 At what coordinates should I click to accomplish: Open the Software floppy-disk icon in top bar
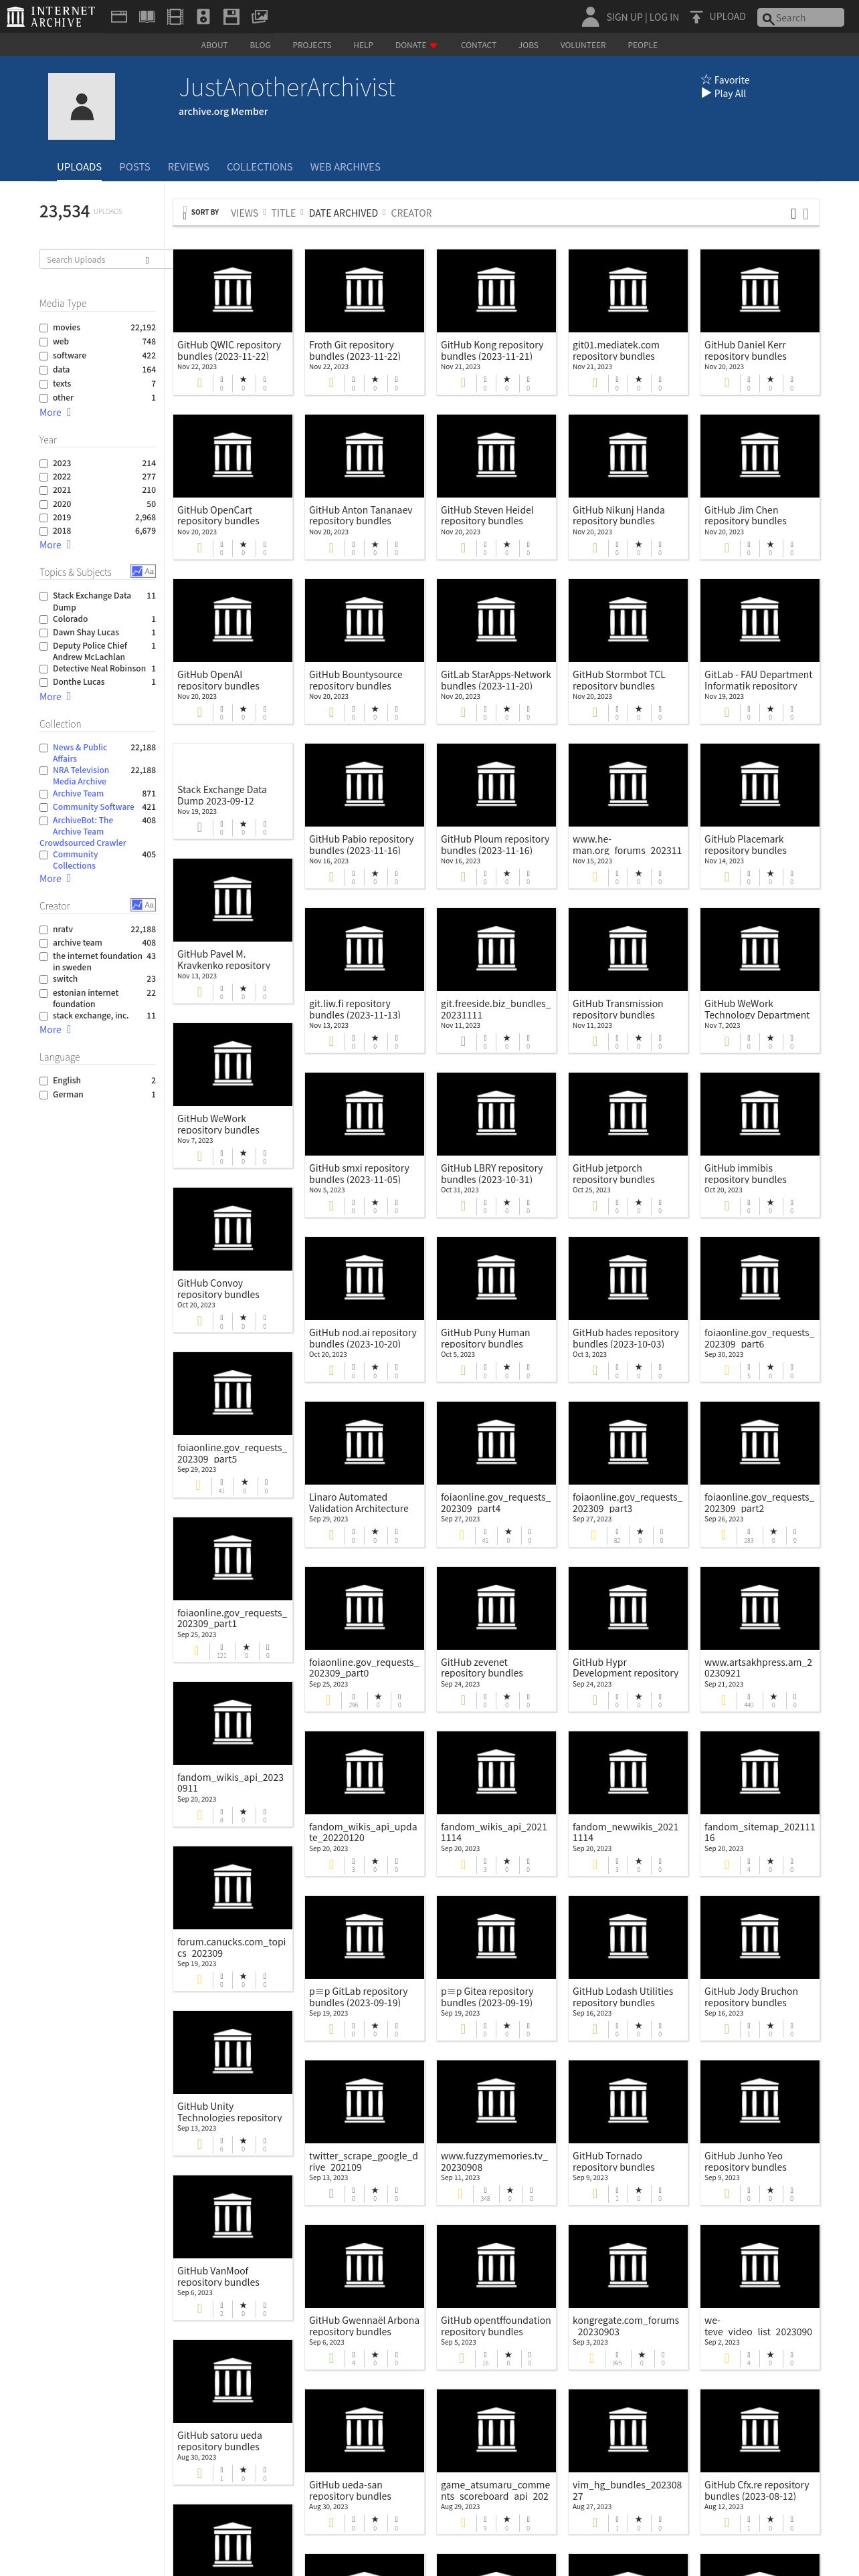pos(231,16)
